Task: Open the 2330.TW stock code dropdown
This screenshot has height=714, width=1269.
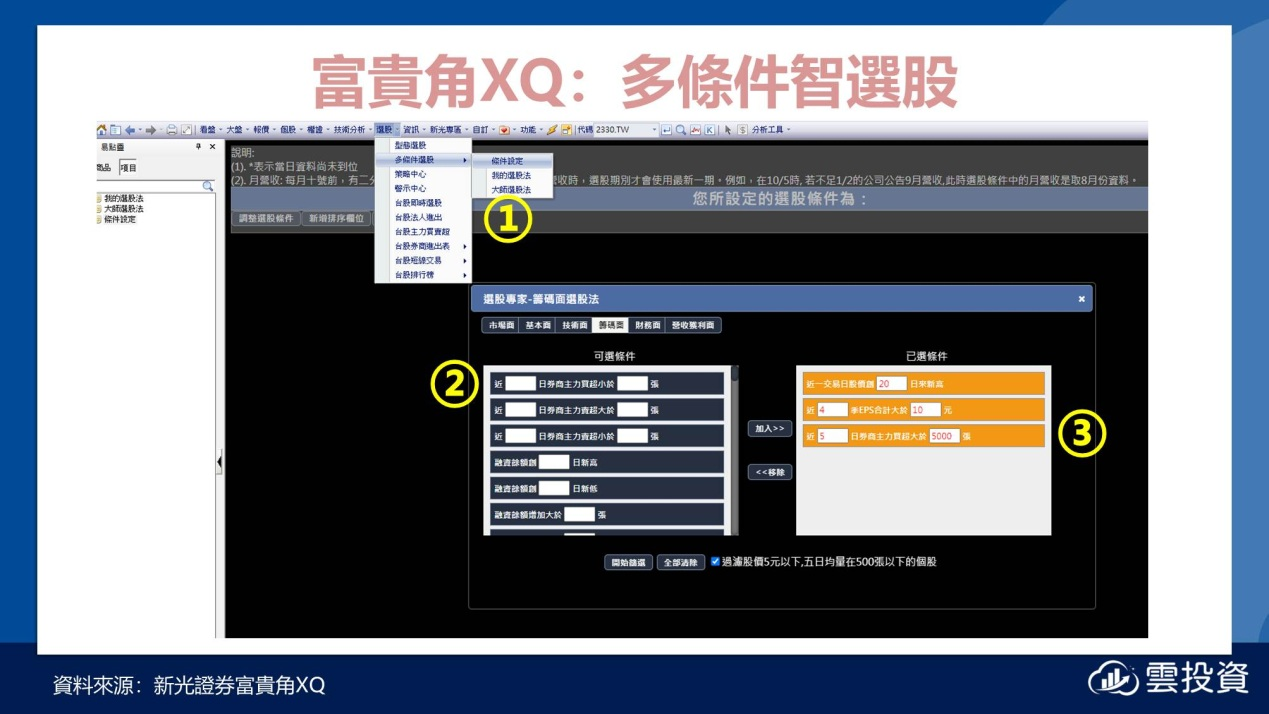Action: click(655, 130)
